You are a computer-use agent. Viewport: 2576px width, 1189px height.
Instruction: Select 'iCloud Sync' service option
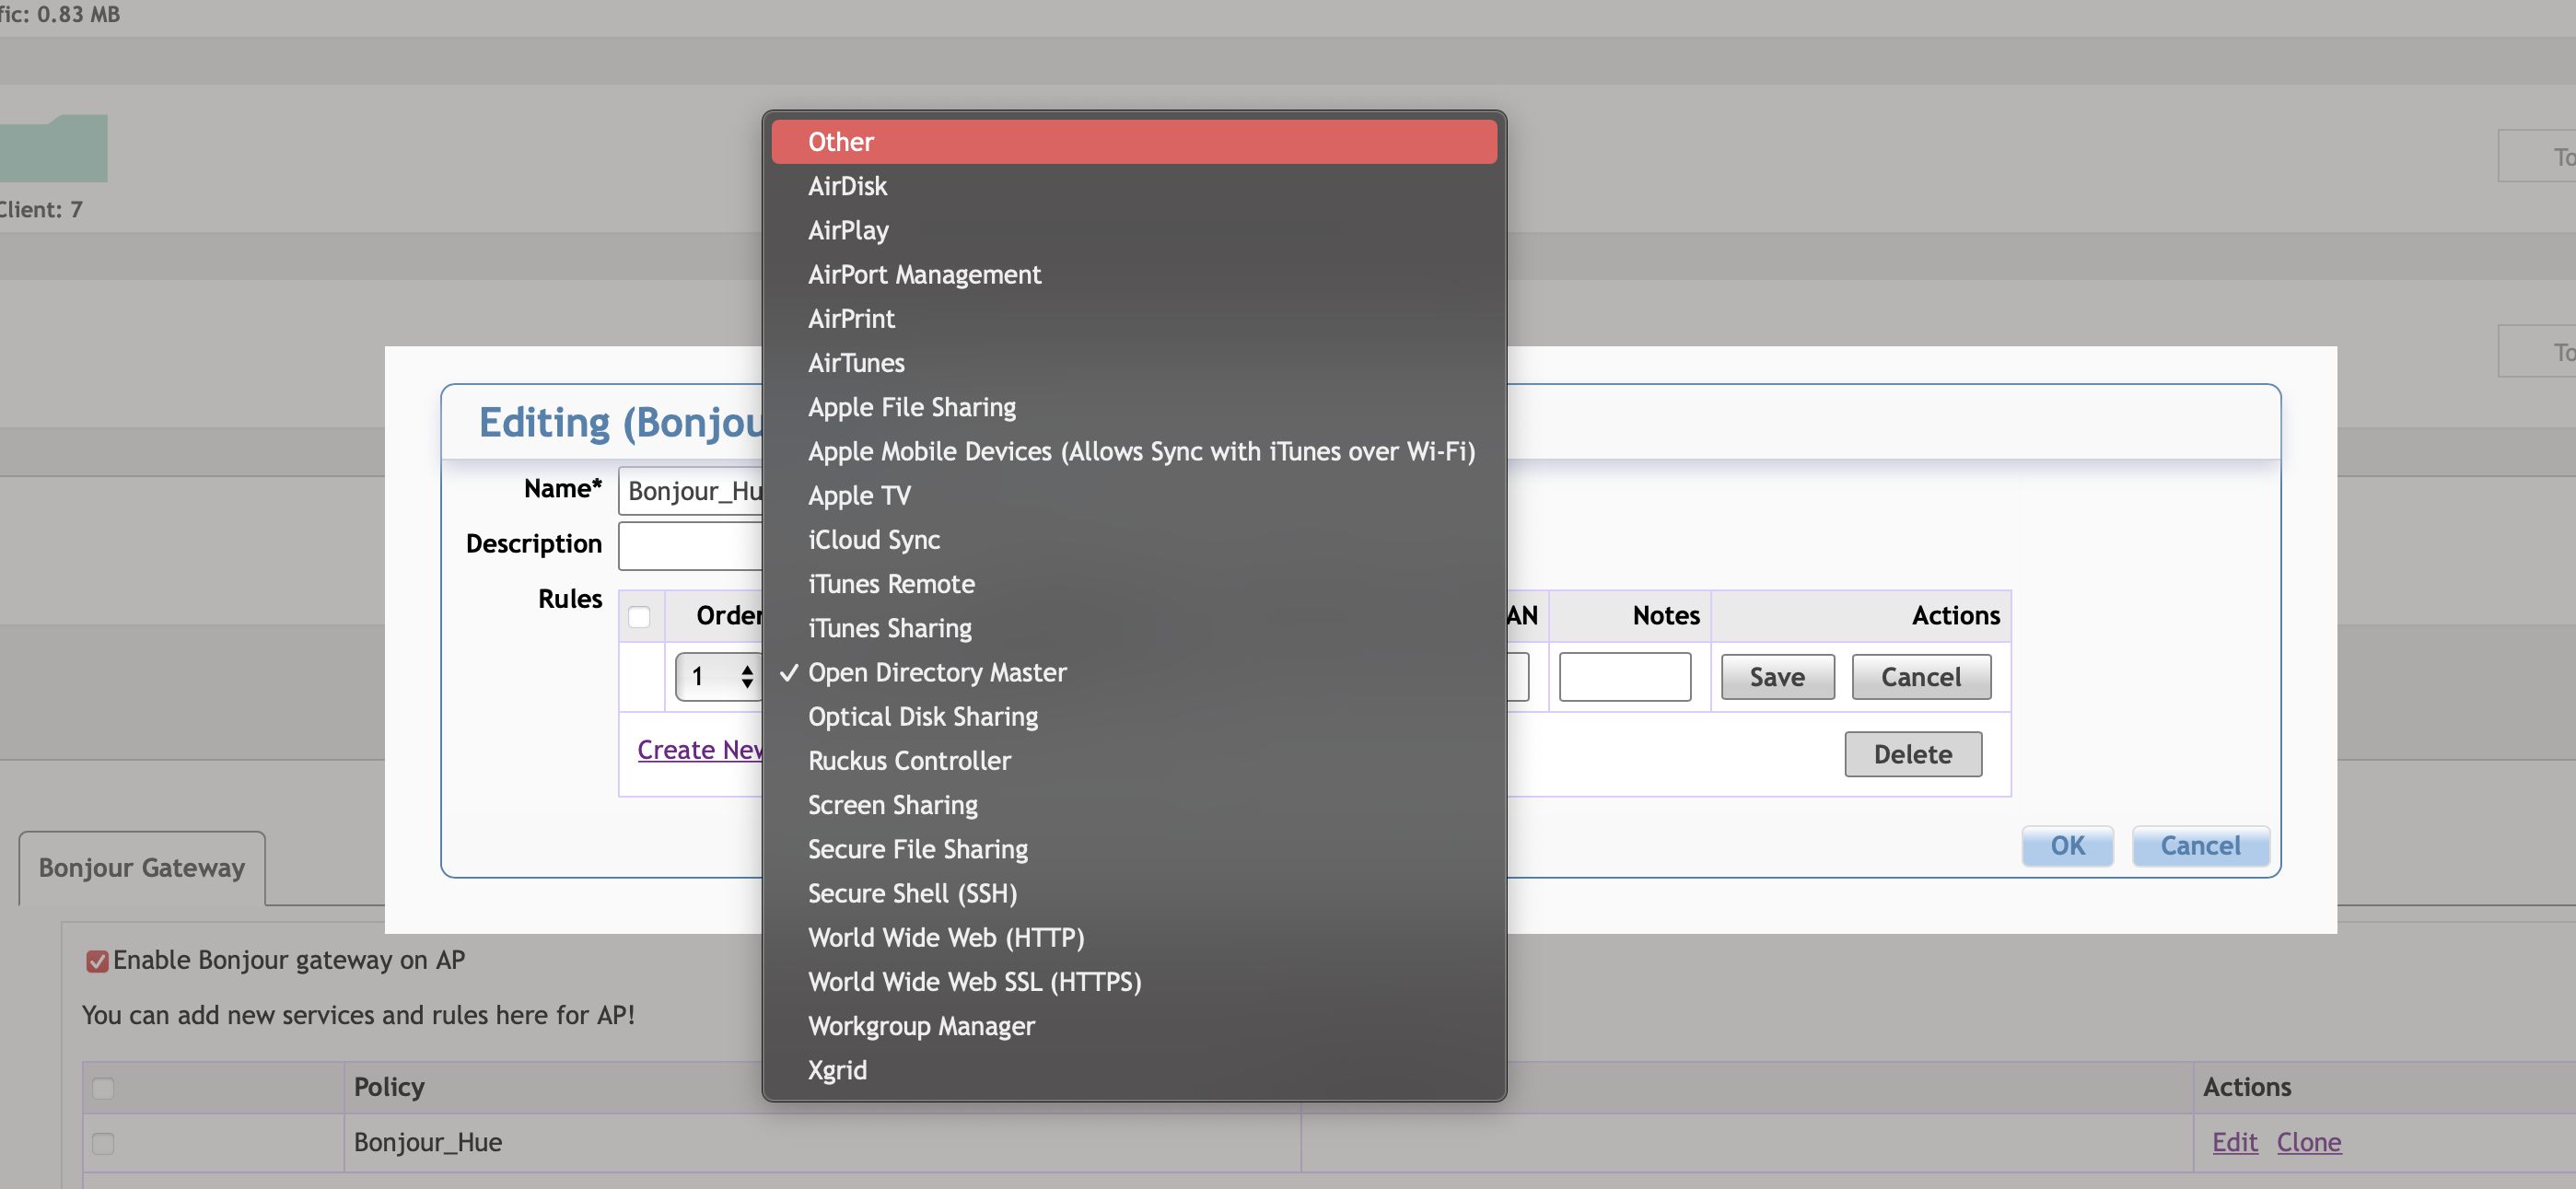pyautogui.click(x=874, y=539)
